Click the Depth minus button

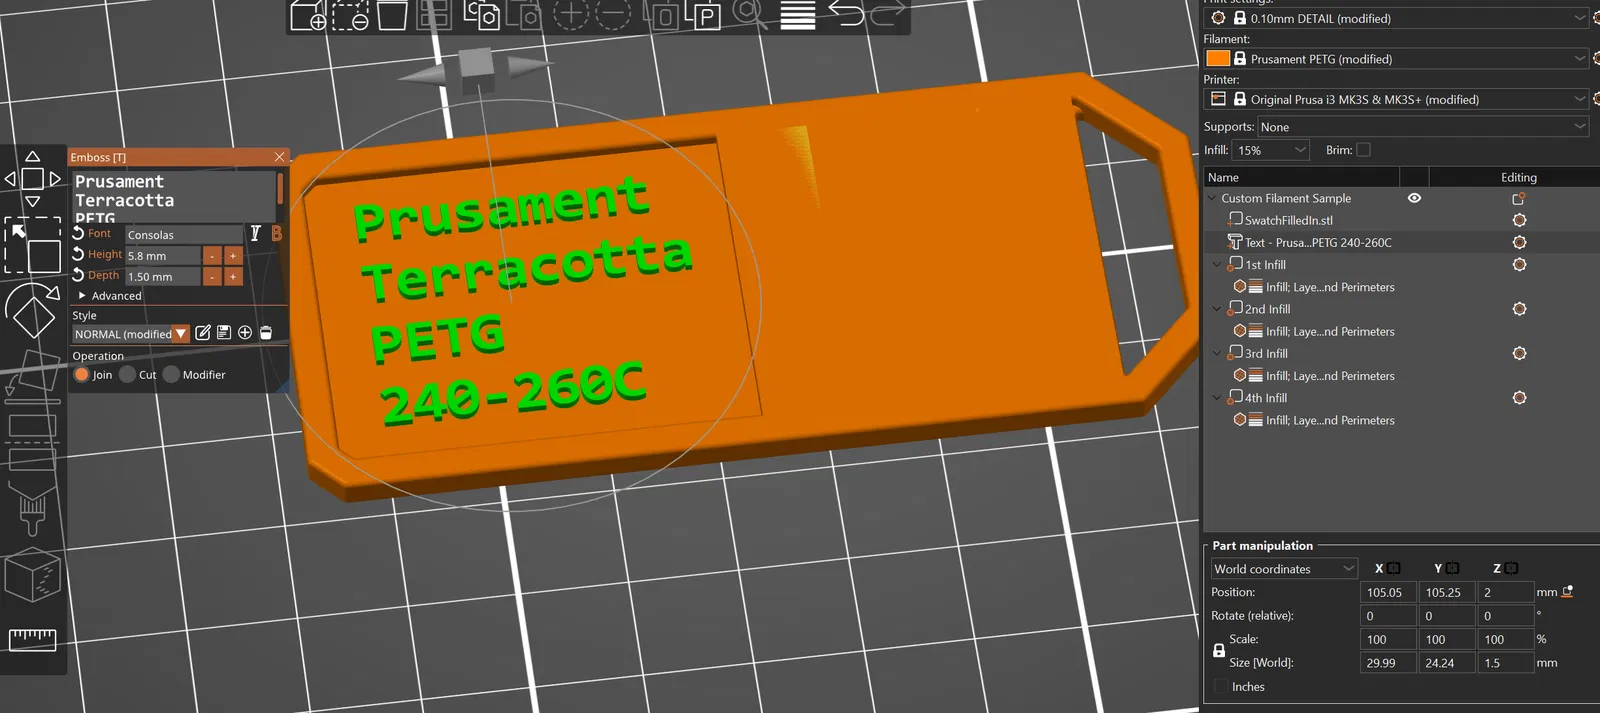(x=212, y=277)
